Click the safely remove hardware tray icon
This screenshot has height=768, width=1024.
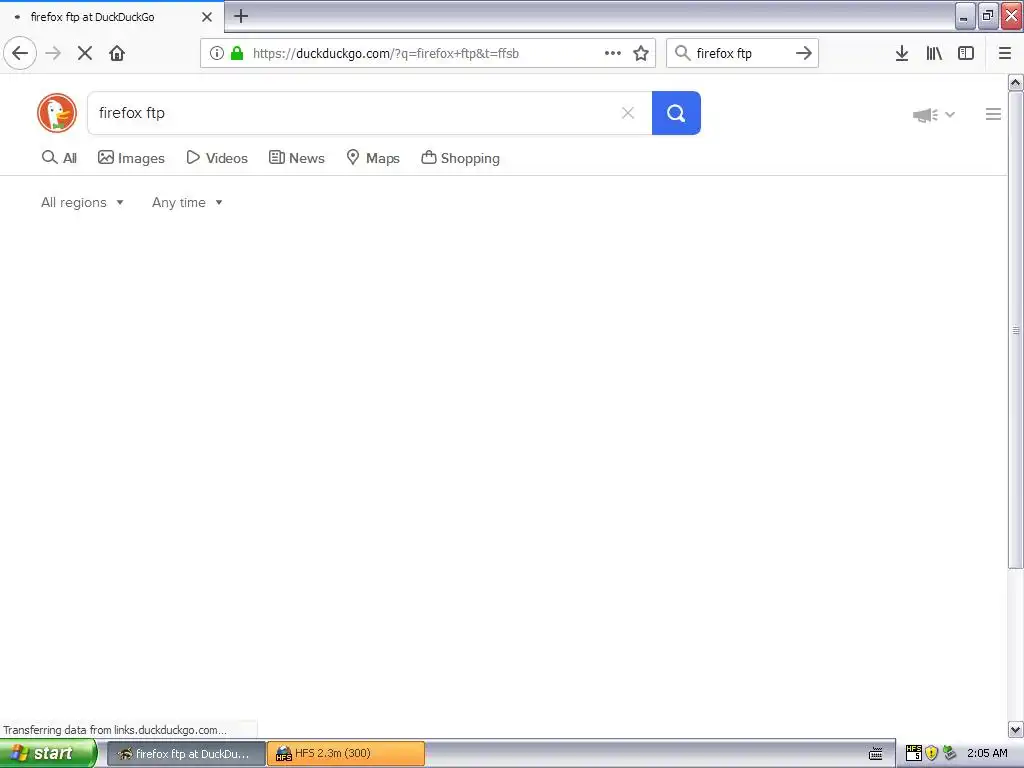[950, 753]
